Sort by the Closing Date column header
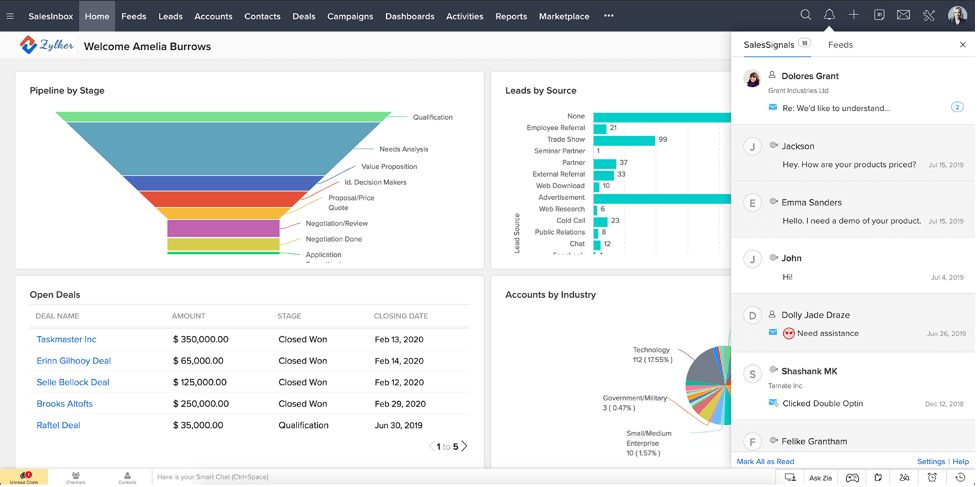 point(401,316)
